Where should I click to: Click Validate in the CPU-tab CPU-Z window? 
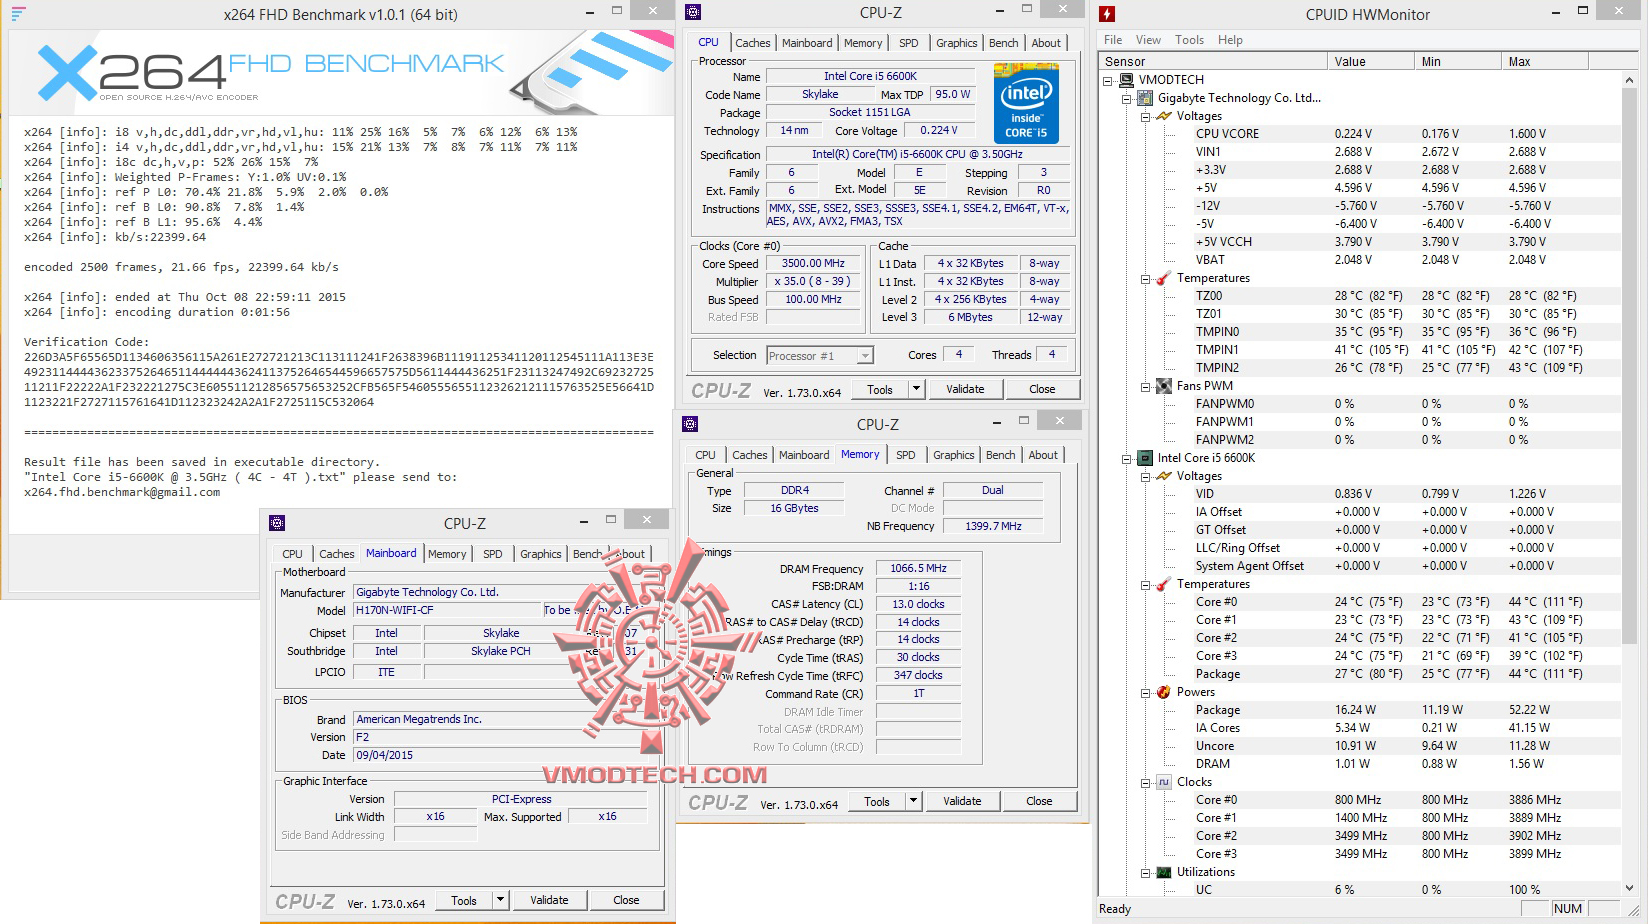point(965,389)
